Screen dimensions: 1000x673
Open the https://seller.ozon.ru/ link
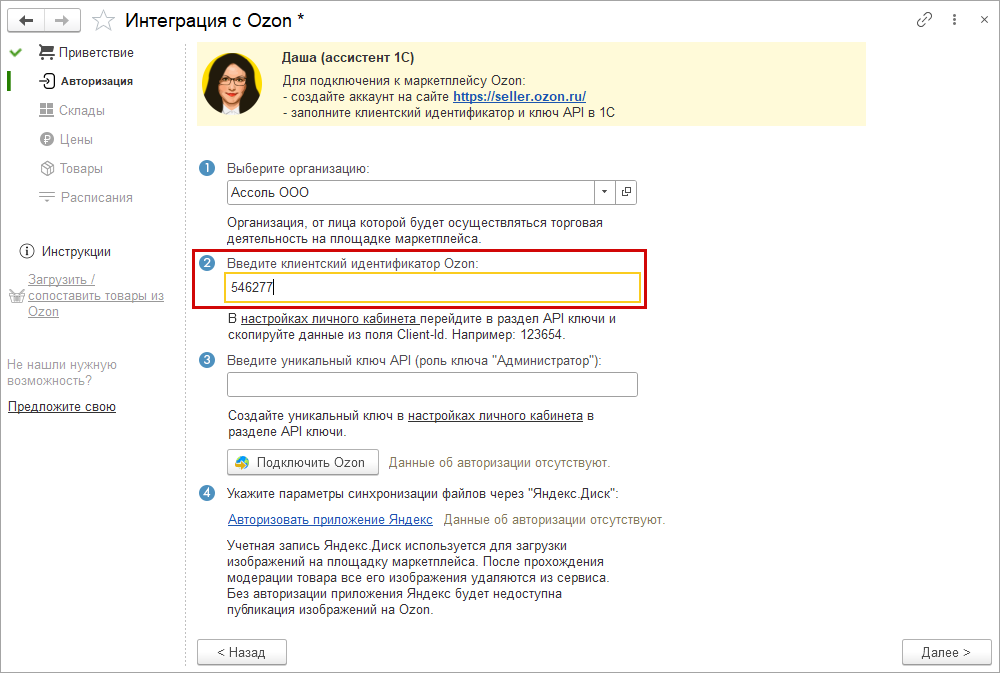coord(519,96)
